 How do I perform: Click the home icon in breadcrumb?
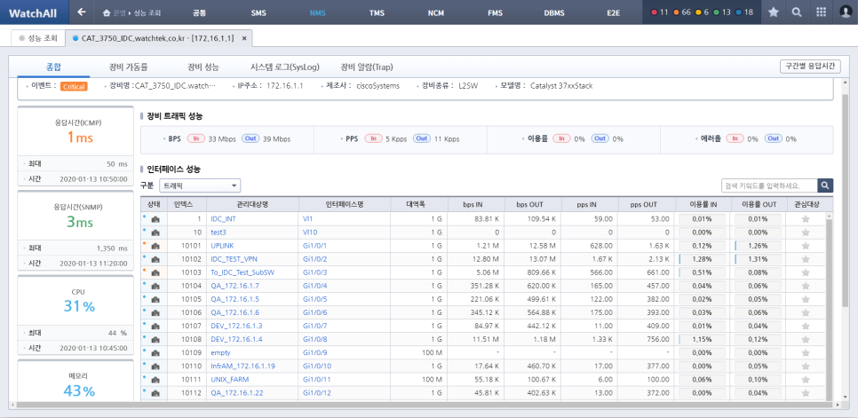pyautogui.click(x=107, y=12)
